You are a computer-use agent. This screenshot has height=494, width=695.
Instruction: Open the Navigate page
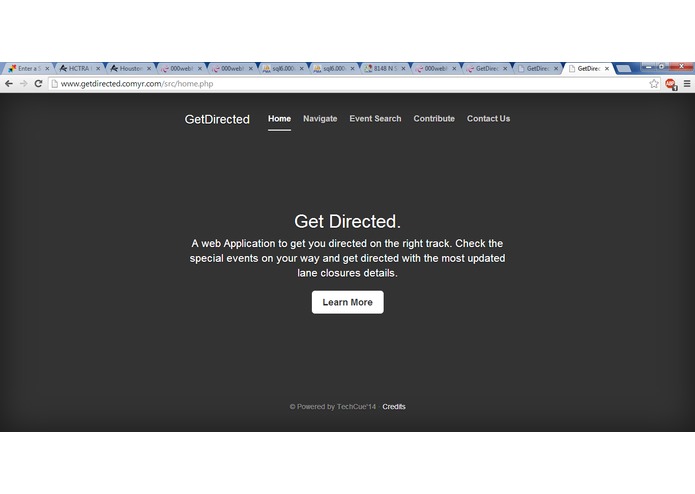[x=320, y=119]
